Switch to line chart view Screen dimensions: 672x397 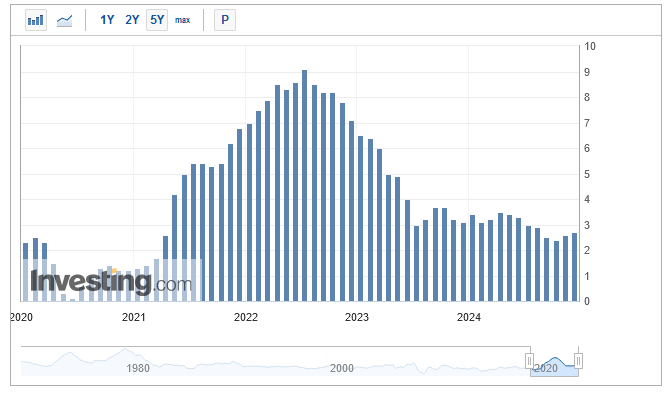coord(64,20)
